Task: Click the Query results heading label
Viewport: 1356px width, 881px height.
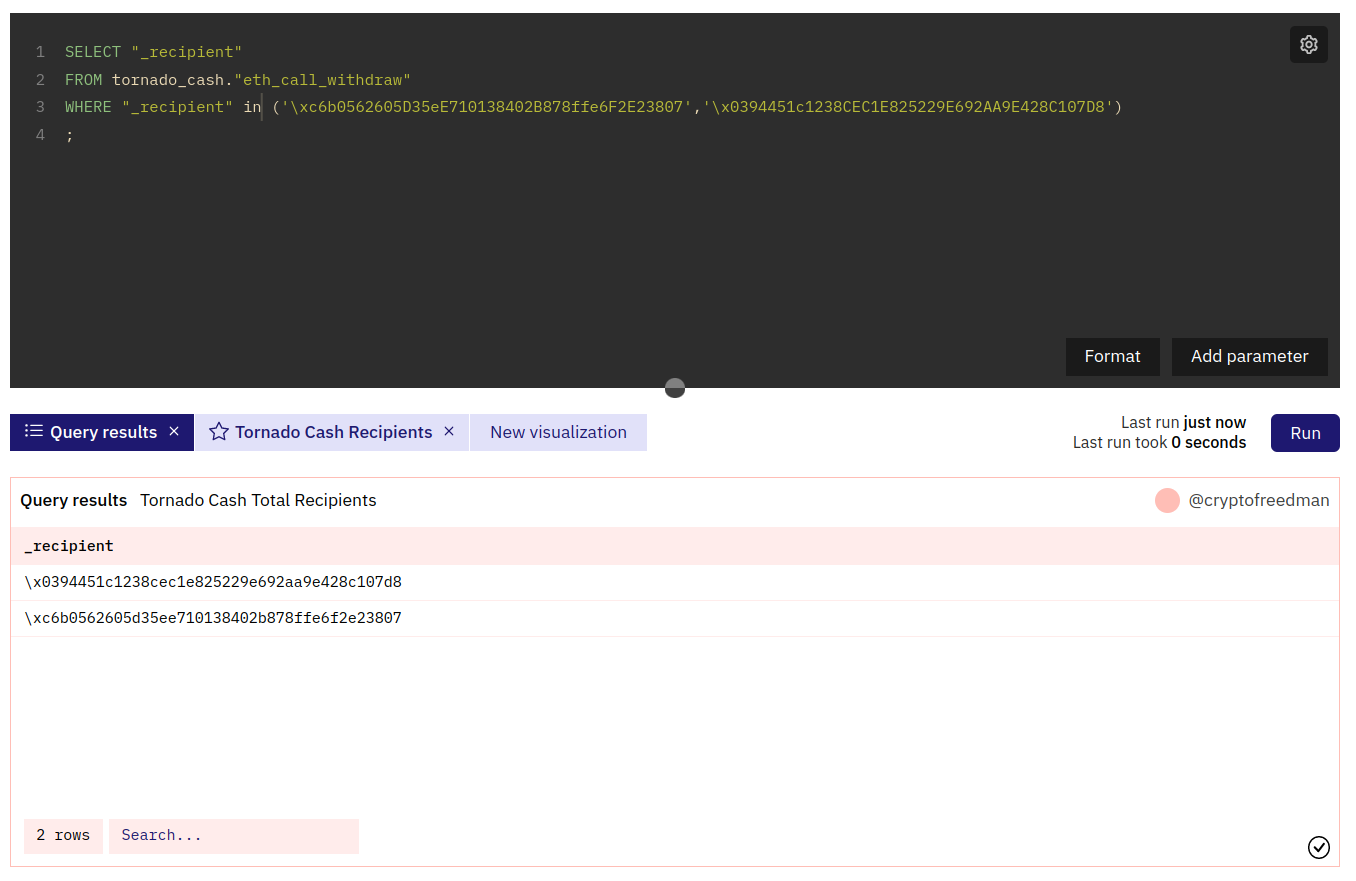Action: coord(74,500)
